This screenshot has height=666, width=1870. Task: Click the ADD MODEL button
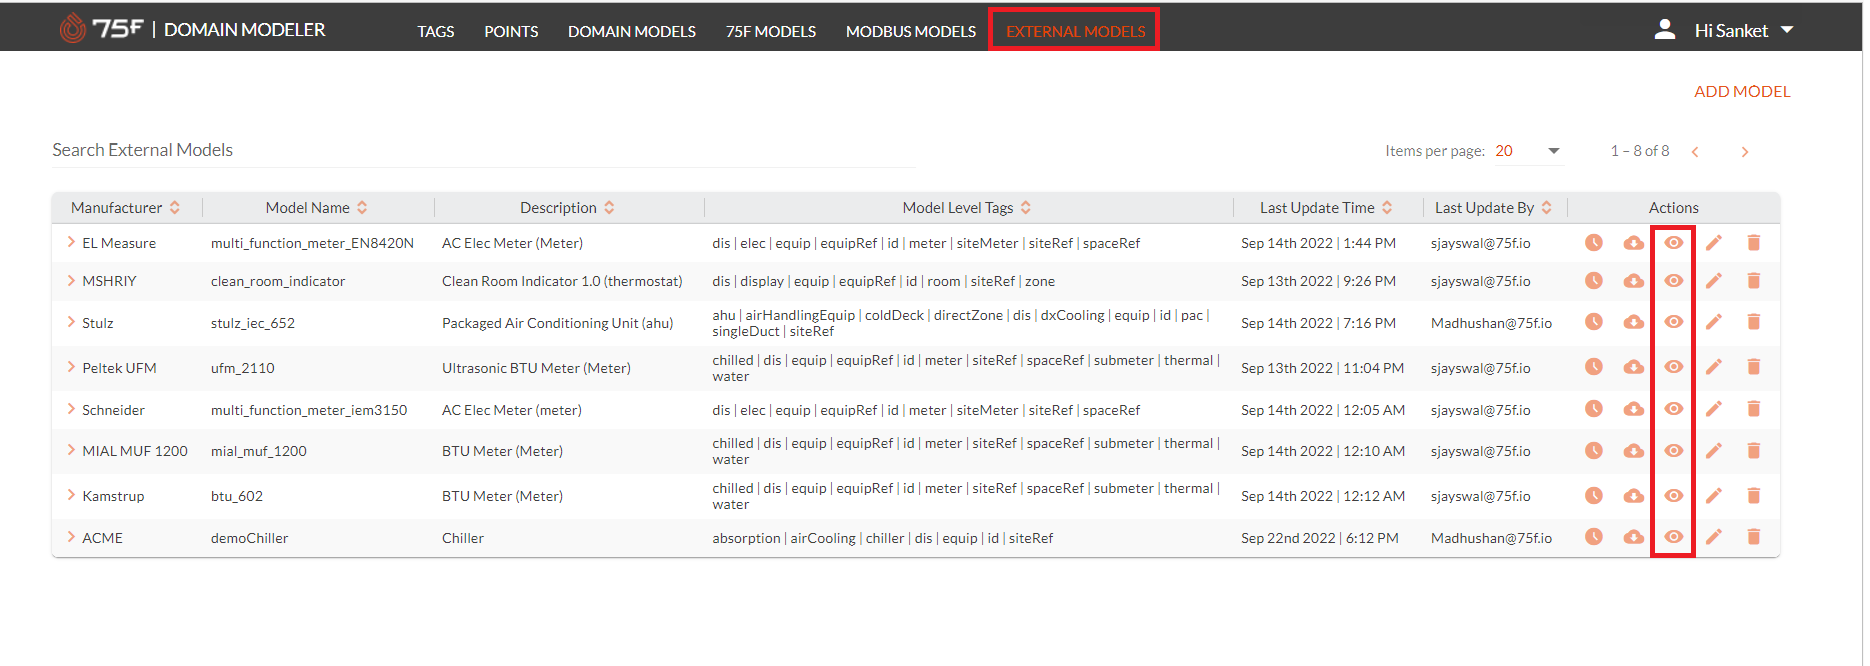[1742, 92]
